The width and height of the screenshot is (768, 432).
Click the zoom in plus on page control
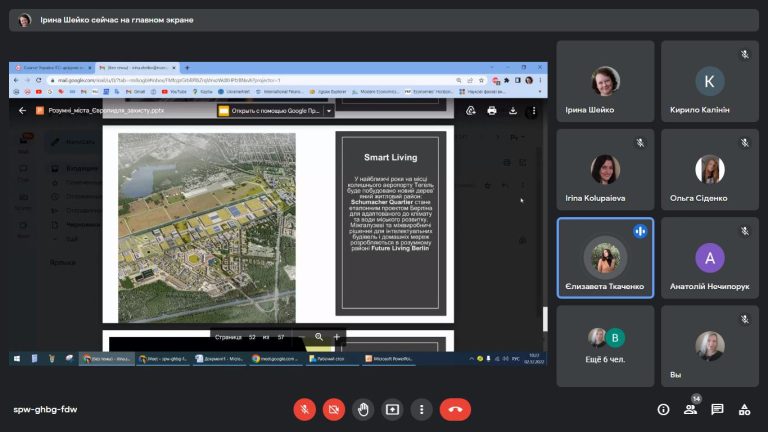[x=336, y=337]
